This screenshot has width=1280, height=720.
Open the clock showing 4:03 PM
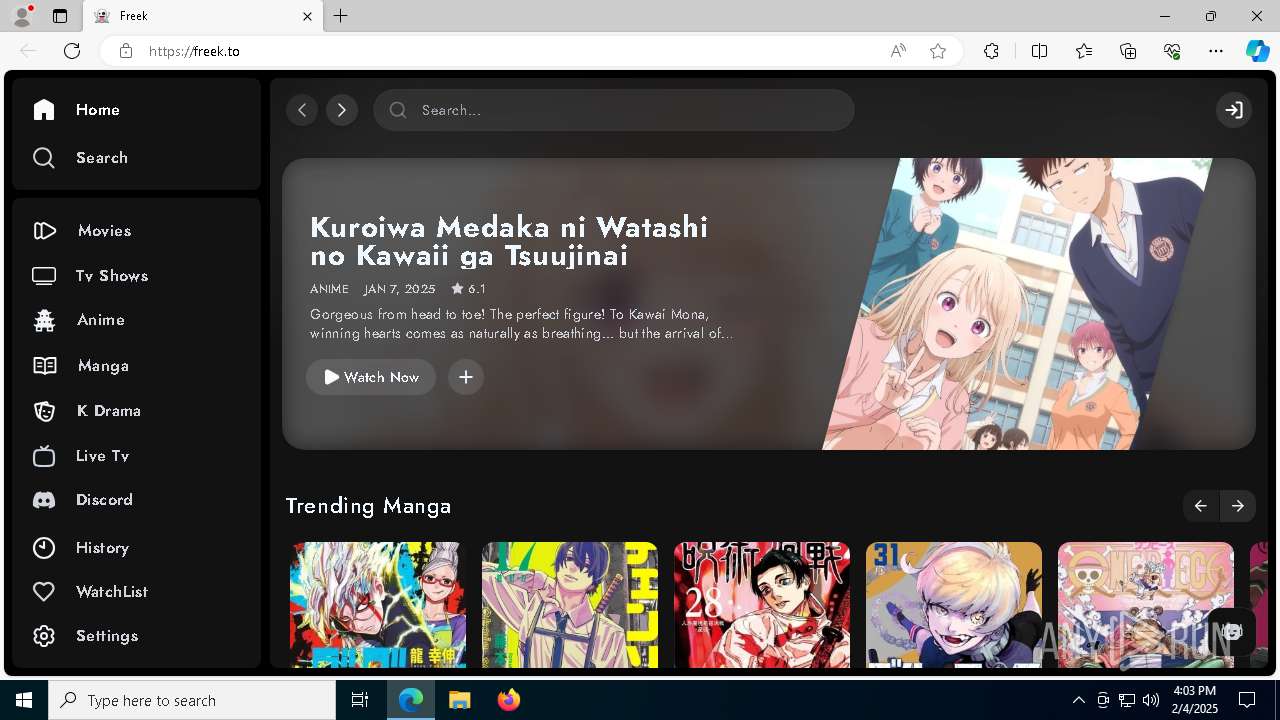coord(1194,700)
